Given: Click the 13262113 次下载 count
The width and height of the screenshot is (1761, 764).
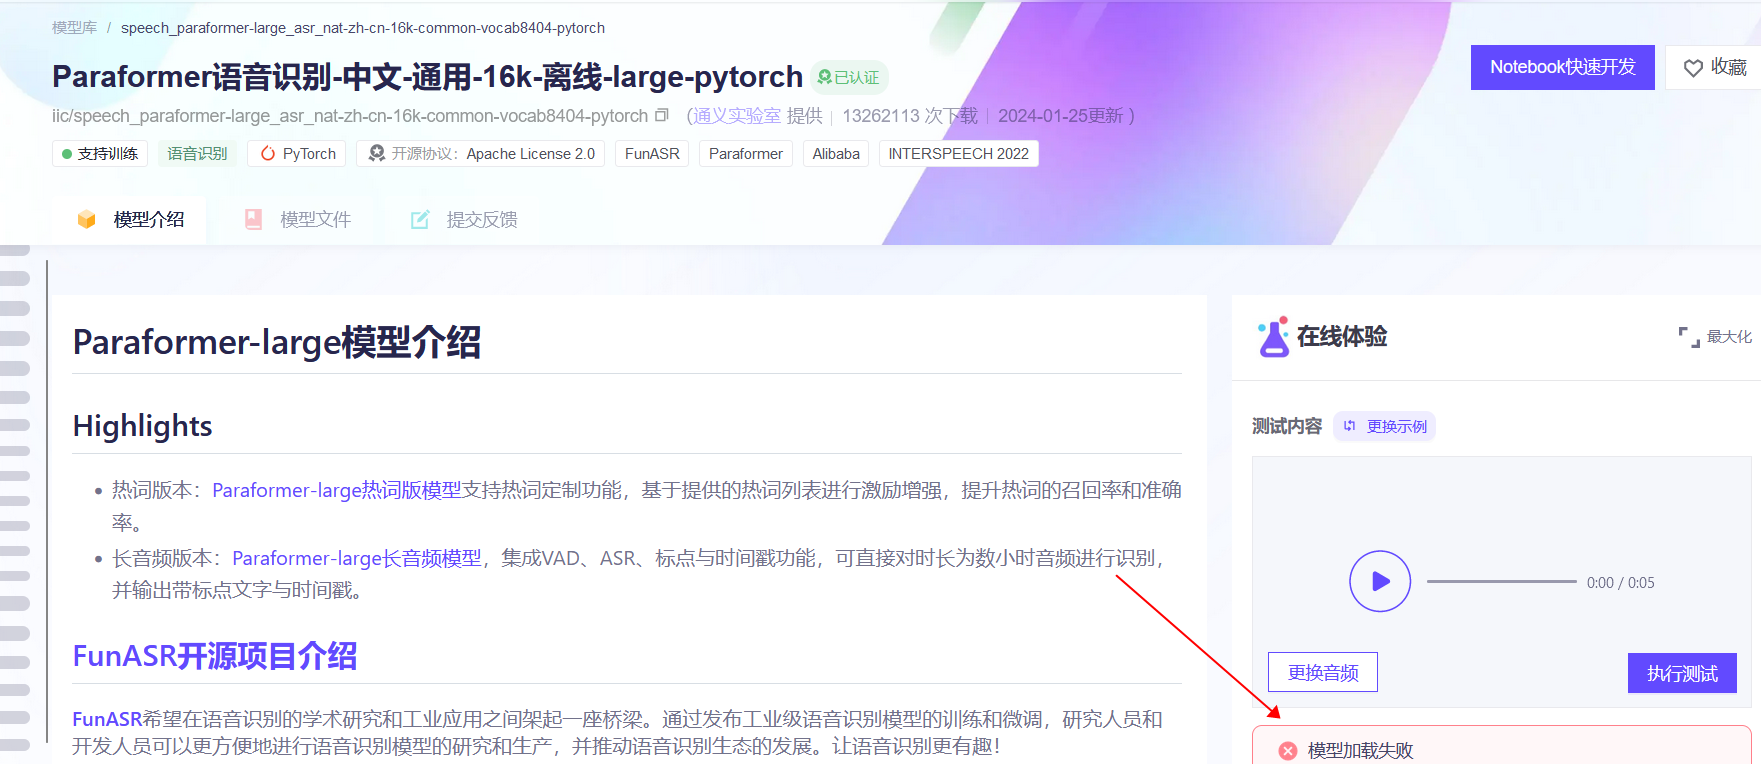Looking at the screenshot, I should (910, 116).
